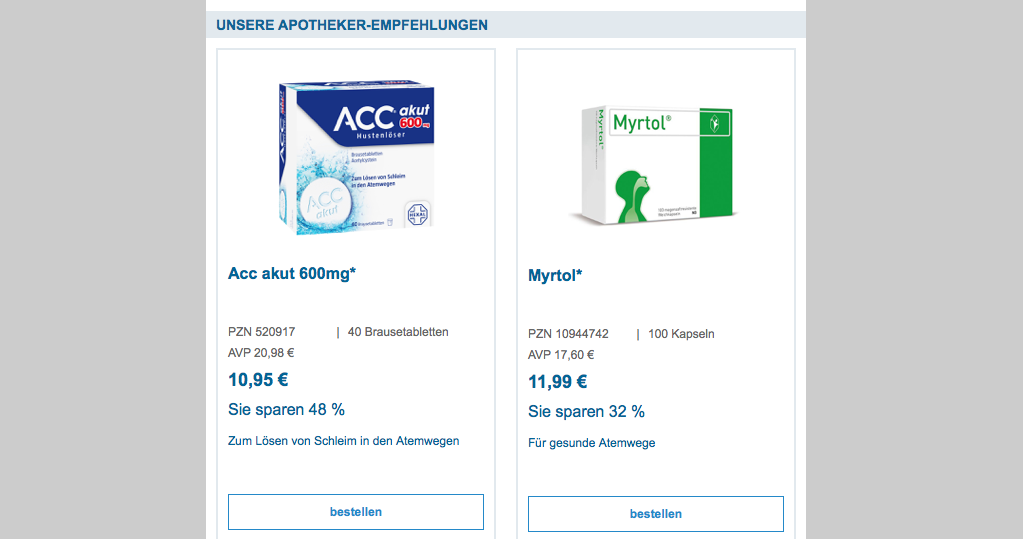This screenshot has height=539, width=1023.
Task: Click the AVP 20,98 € reference price
Action: click(261, 352)
